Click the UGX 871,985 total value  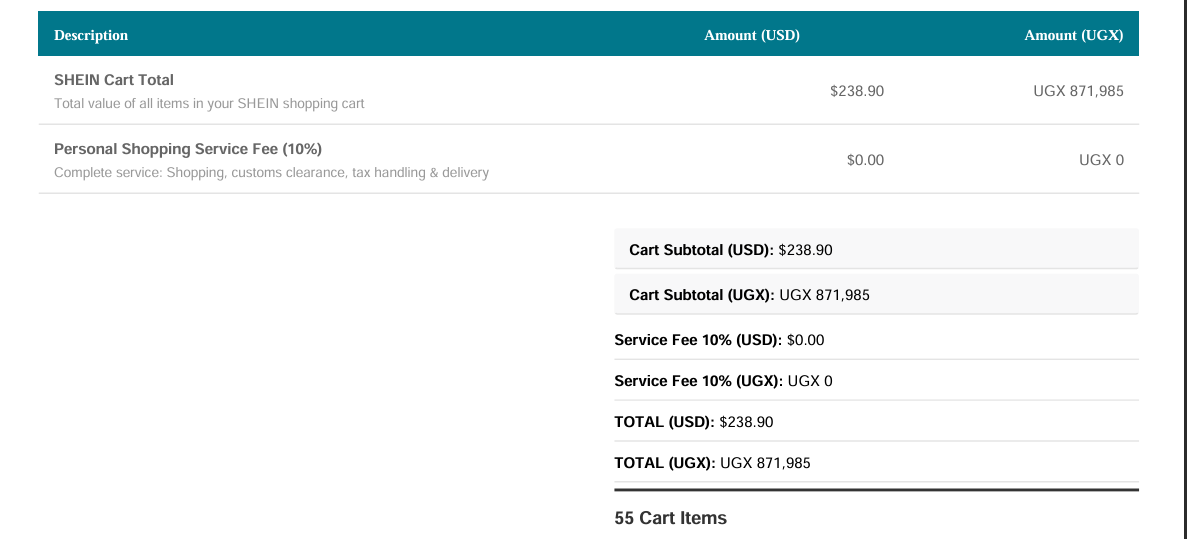pyautogui.click(x=765, y=463)
